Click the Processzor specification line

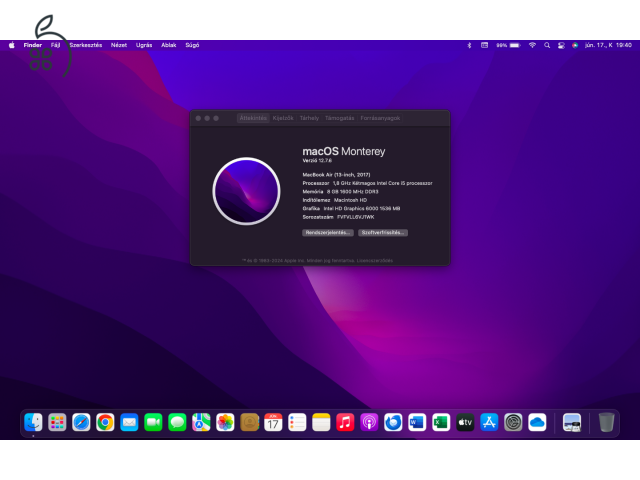[x=367, y=183]
